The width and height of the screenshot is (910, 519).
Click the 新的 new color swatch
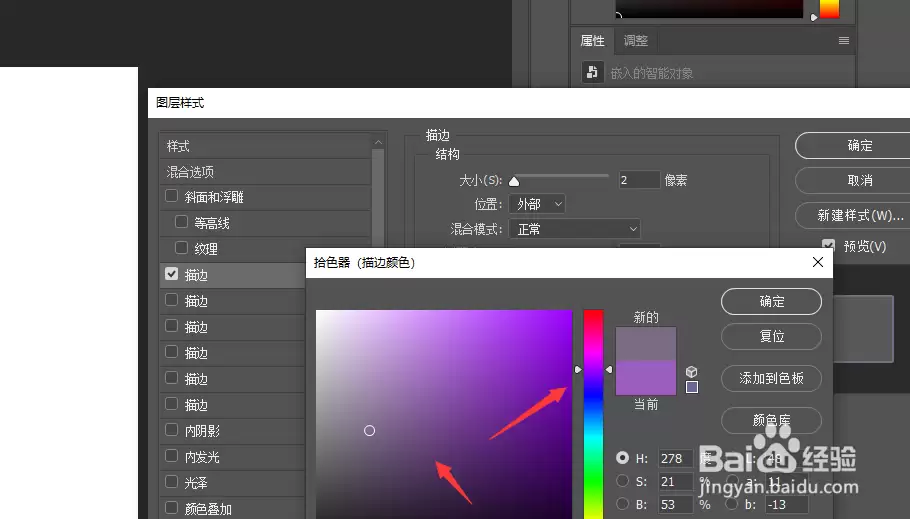pos(646,343)
